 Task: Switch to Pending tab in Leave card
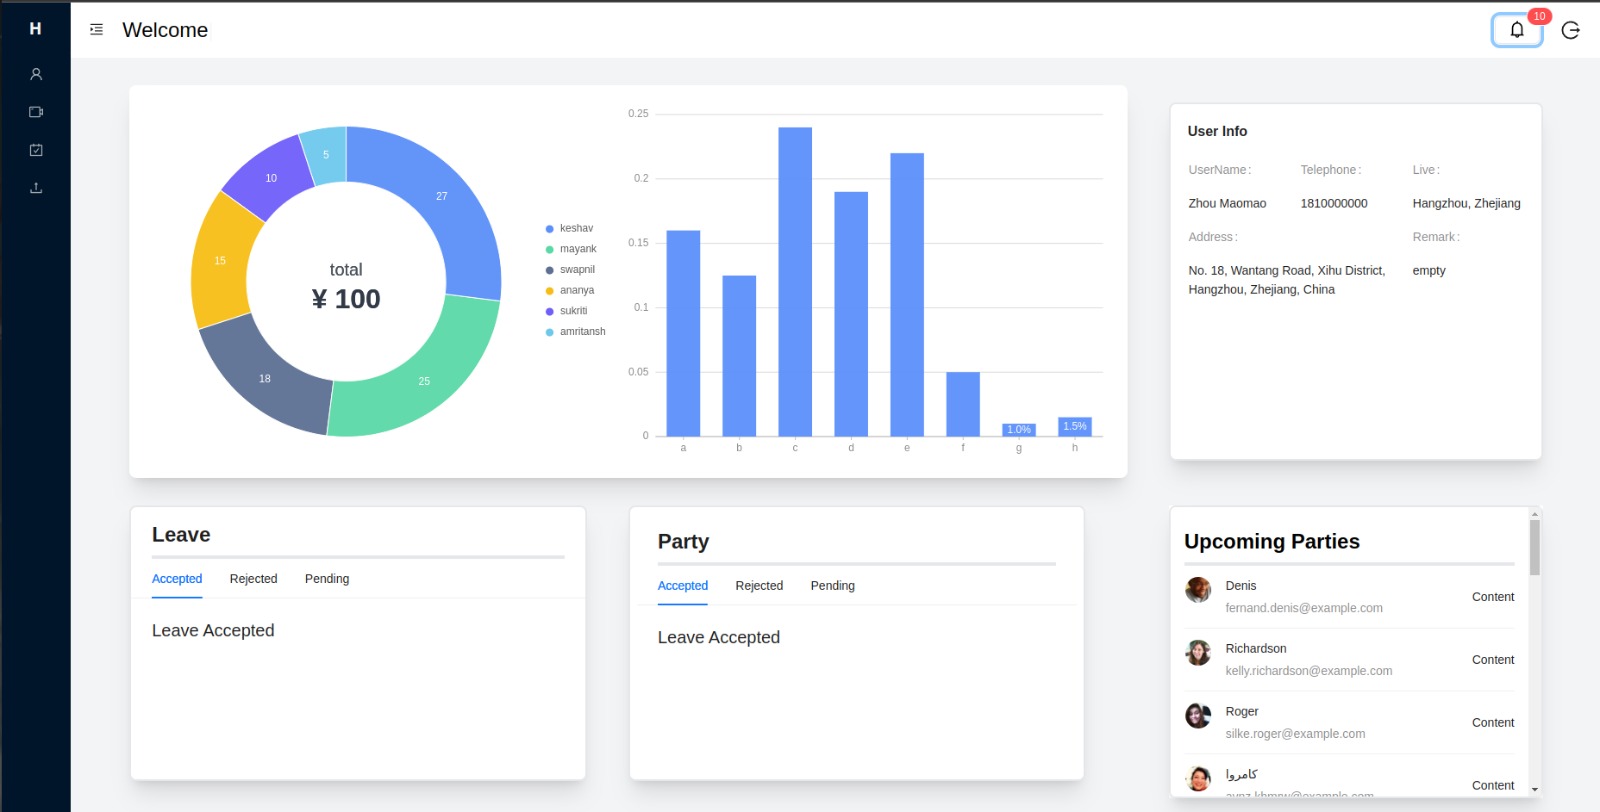[x=327, y=579]
